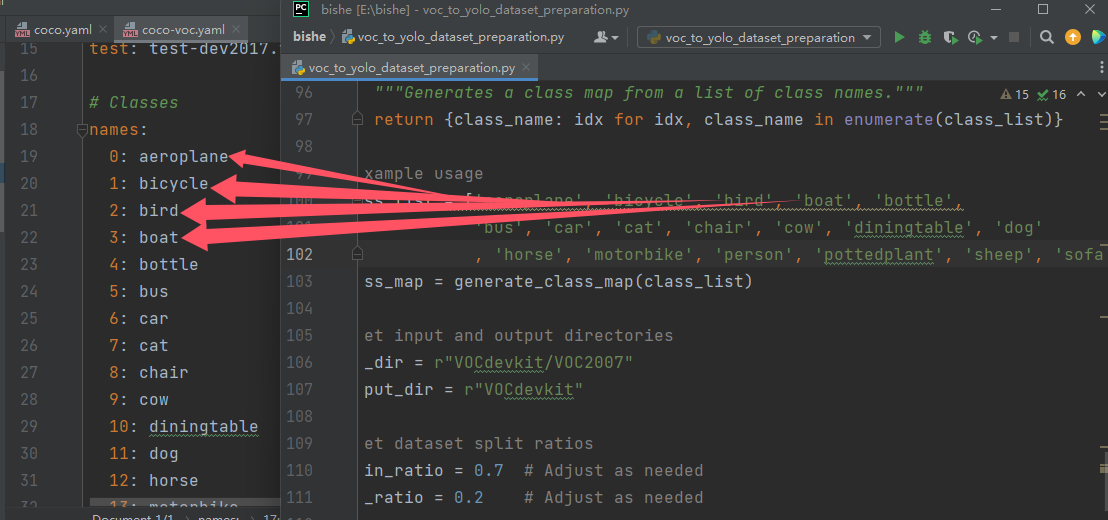This screenshot has height=520, width=1108.
Task: Open Search Everywhere magnifier icon
Action: click(x=1046, y=37)
